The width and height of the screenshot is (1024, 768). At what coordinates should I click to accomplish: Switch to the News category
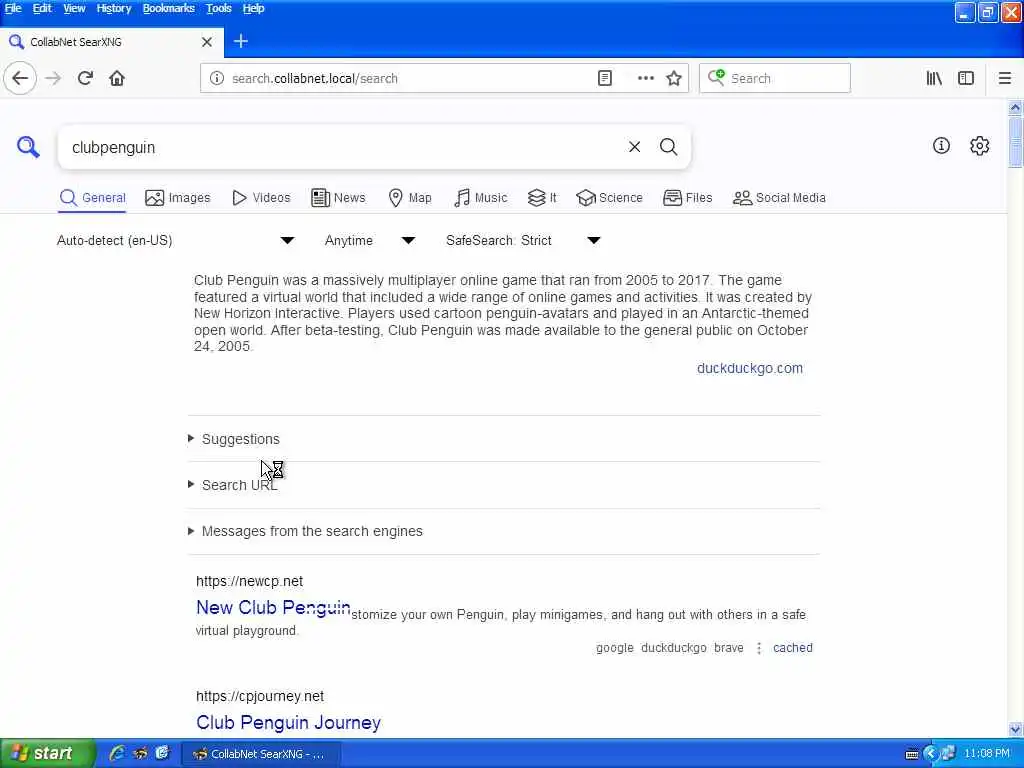[338, 198]
